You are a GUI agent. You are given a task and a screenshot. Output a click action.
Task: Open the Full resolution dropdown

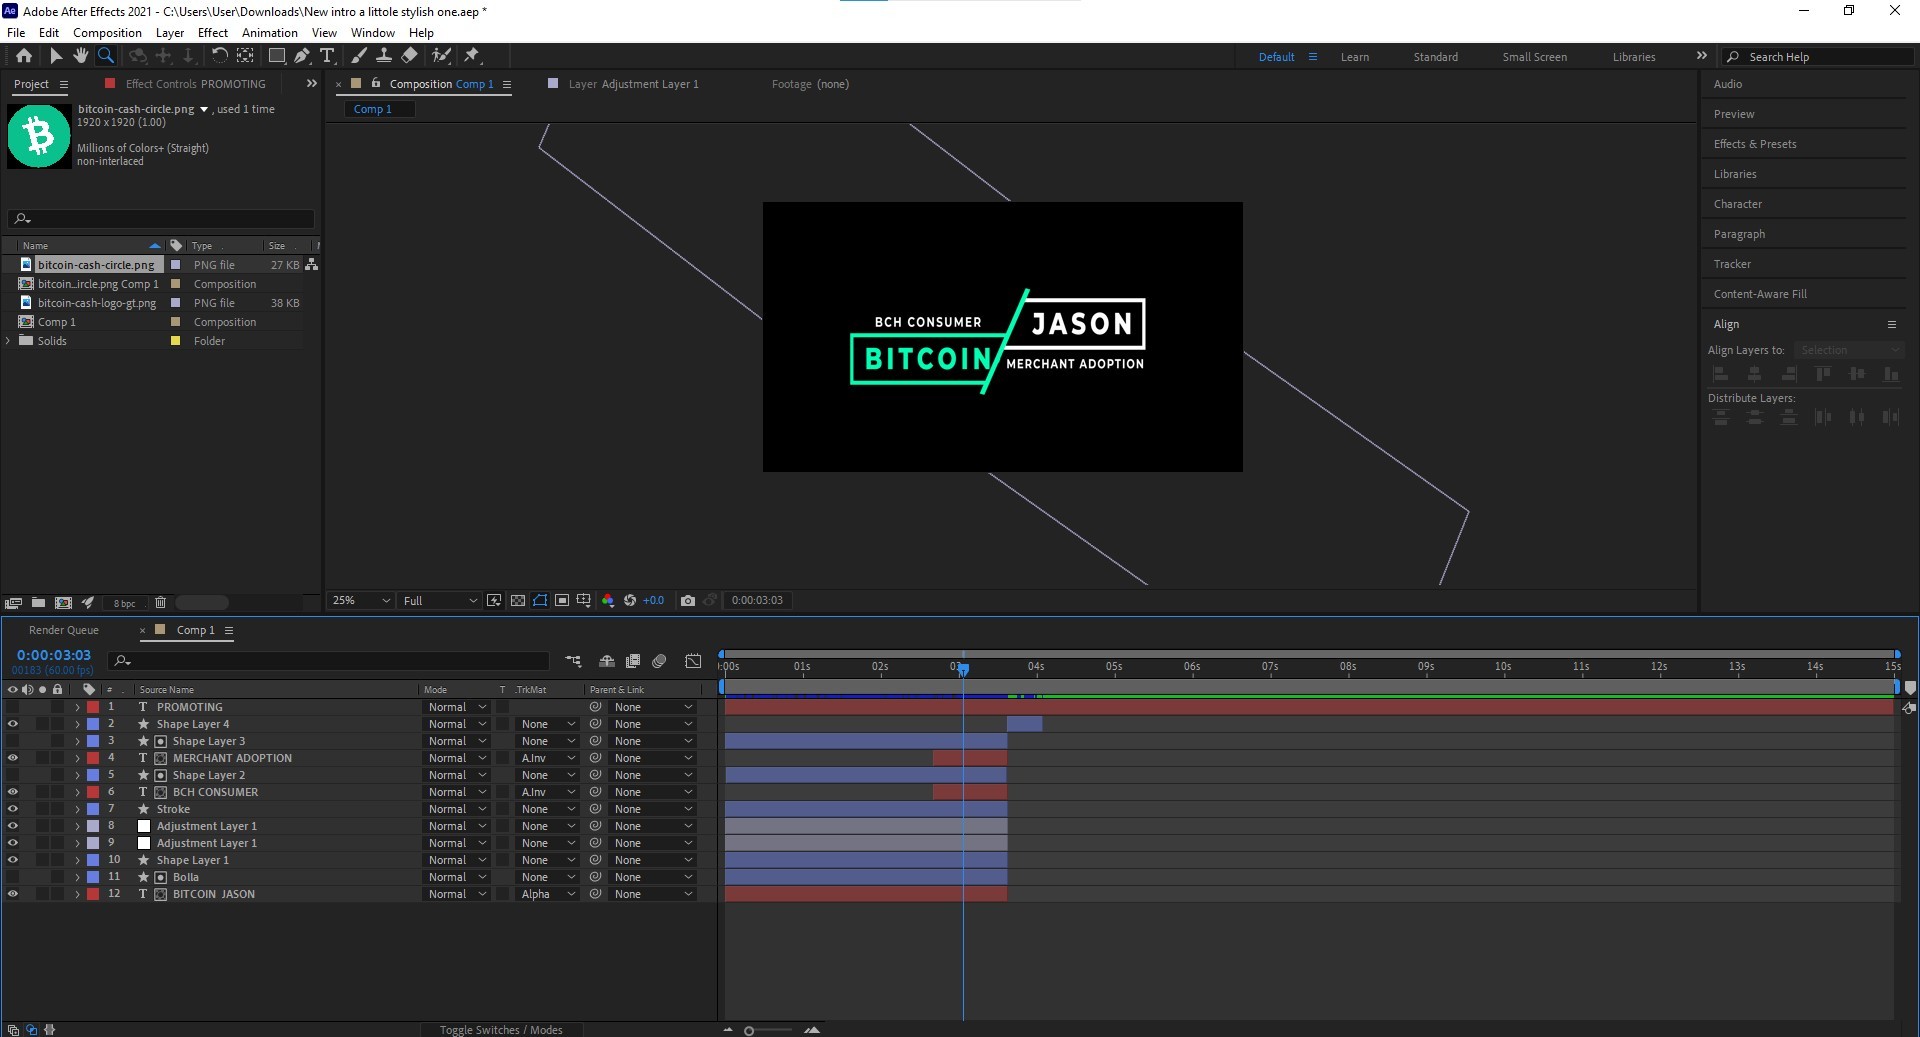click(x=440, y=601)
